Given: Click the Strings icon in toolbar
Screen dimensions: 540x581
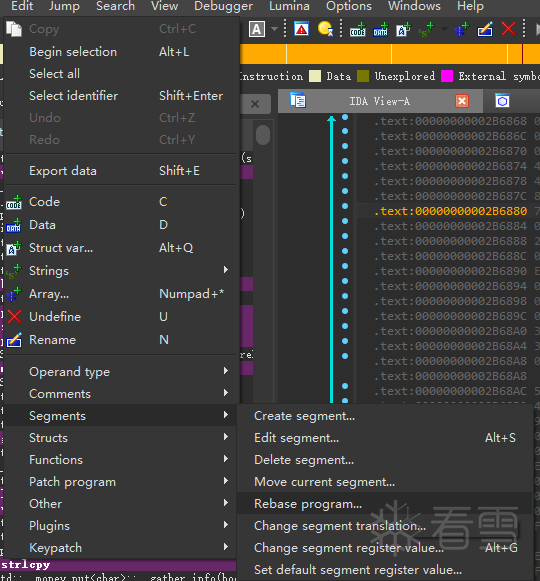Looking at the screenshot, I should point(426,30).
